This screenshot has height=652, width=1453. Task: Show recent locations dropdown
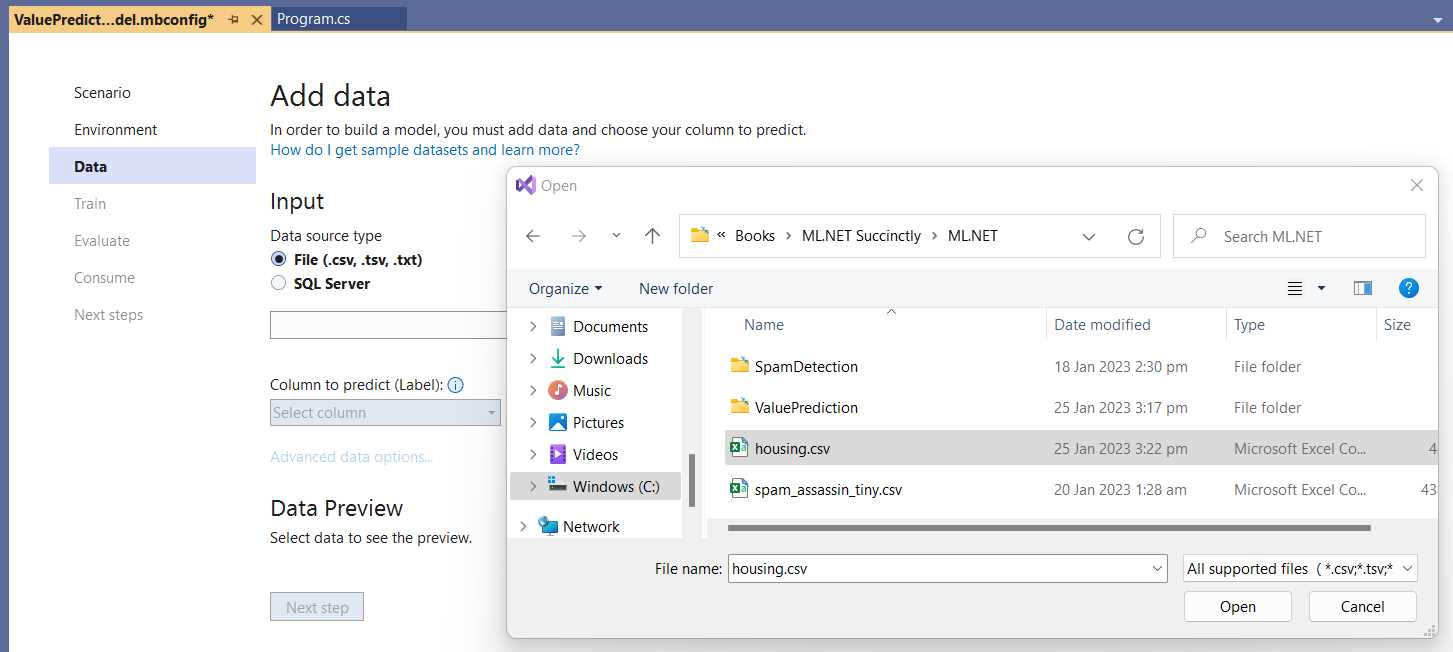click(x=616, y=236)
